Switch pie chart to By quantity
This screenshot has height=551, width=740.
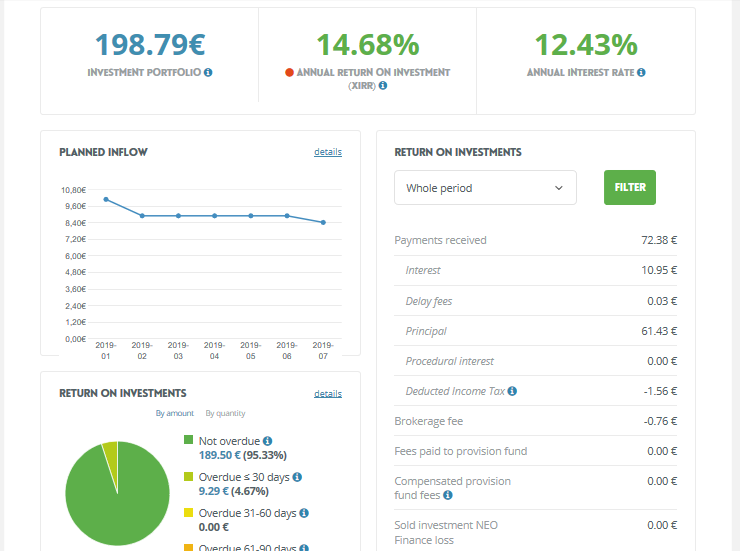tap(225, 413)
